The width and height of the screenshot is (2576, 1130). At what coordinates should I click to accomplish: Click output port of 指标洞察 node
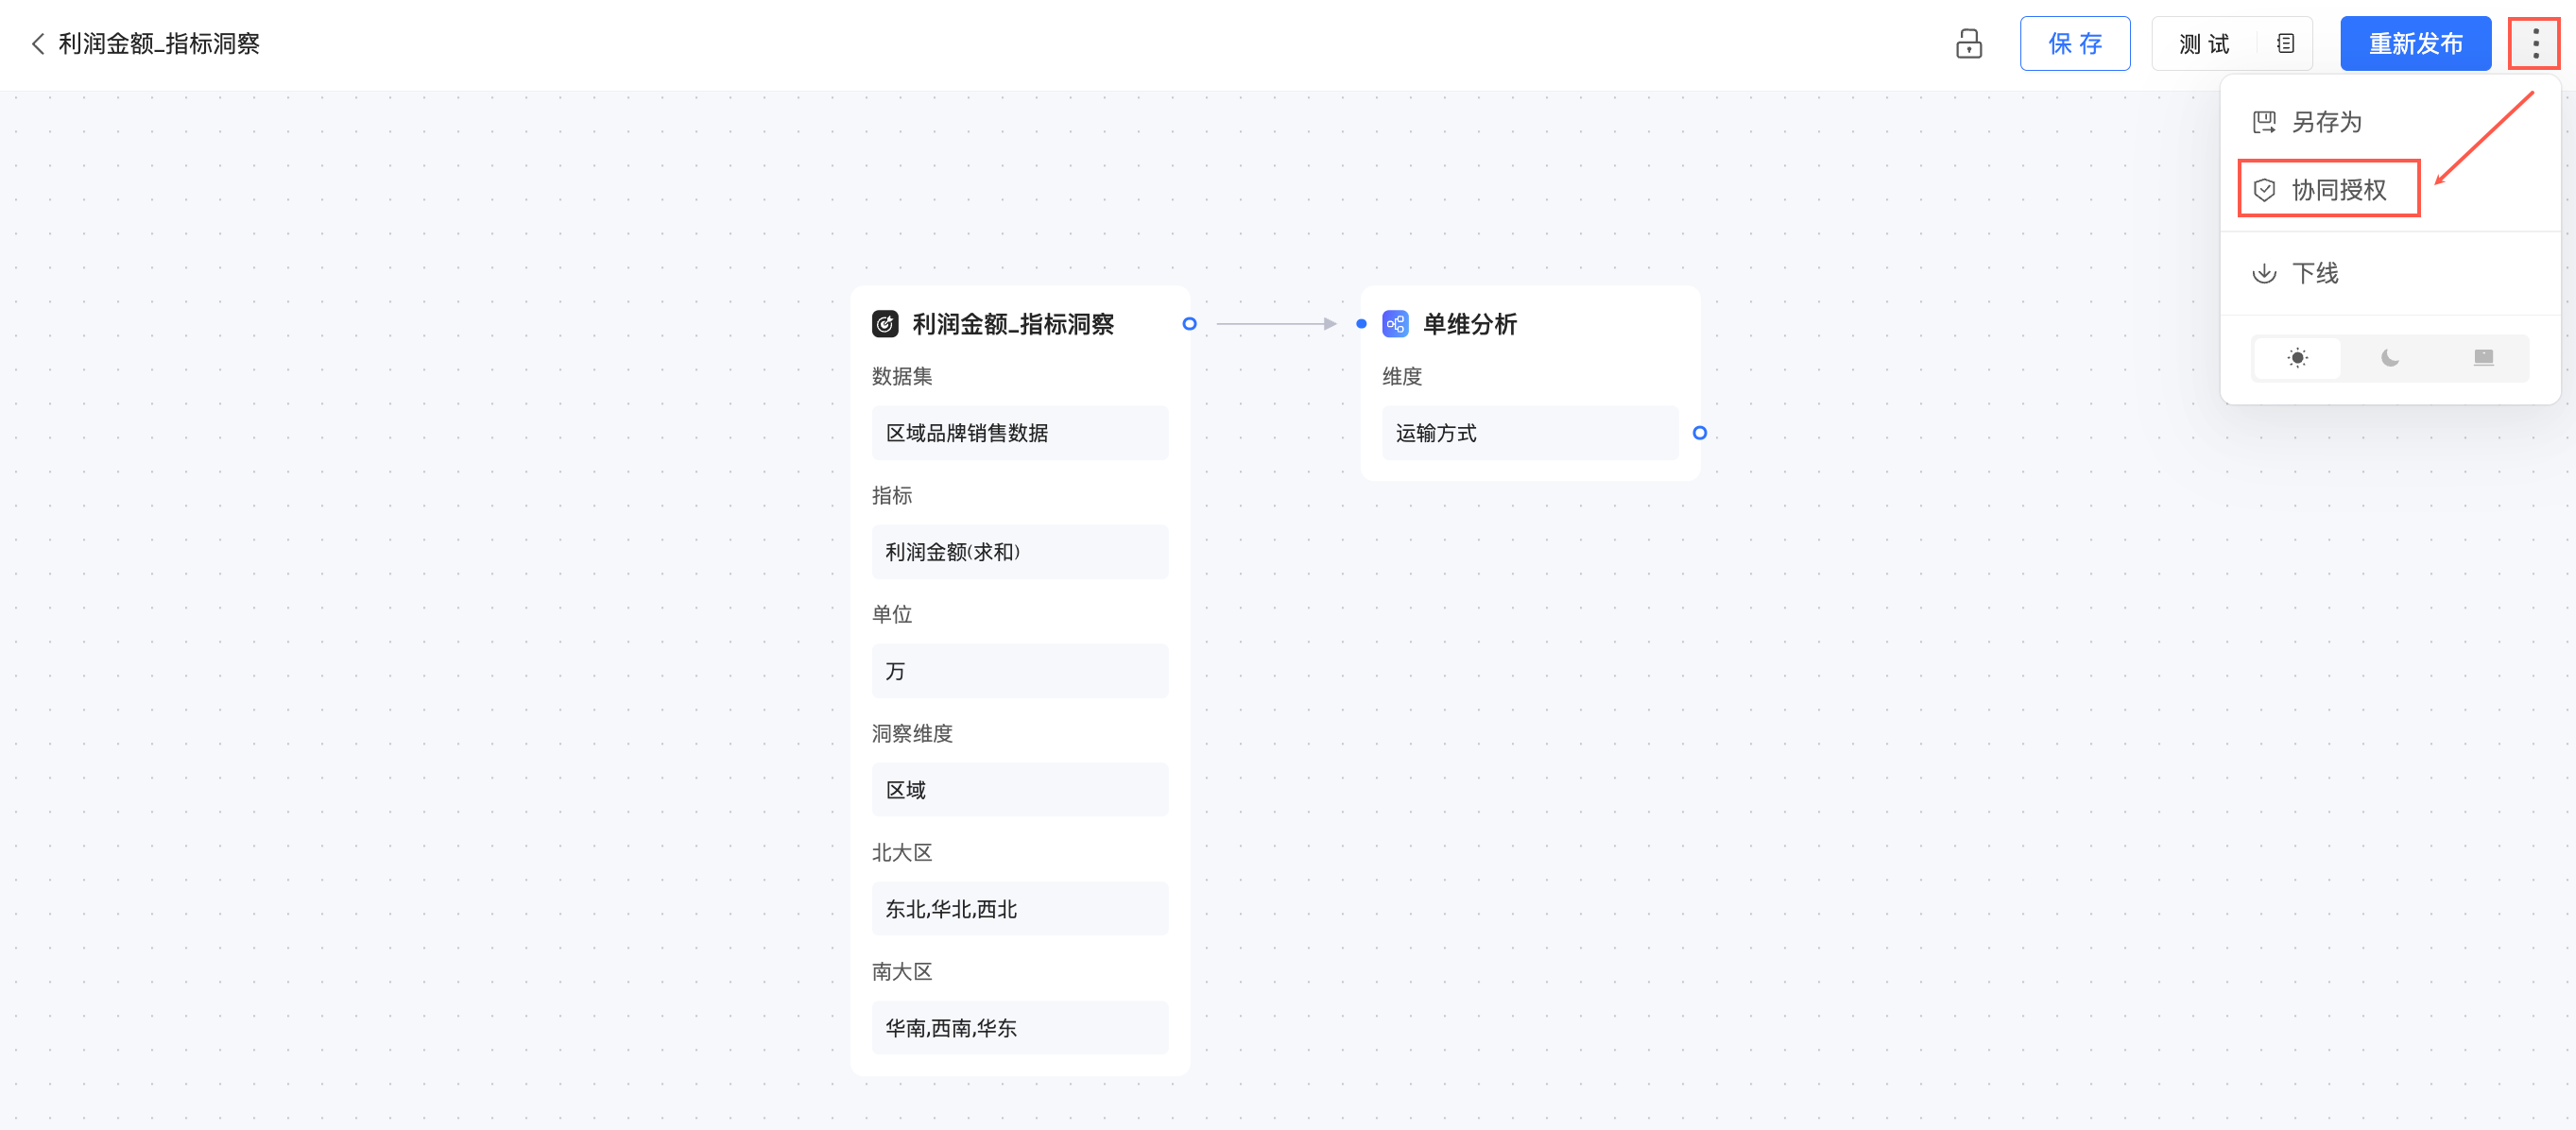pyautogui.click(x=1189, y=324)
